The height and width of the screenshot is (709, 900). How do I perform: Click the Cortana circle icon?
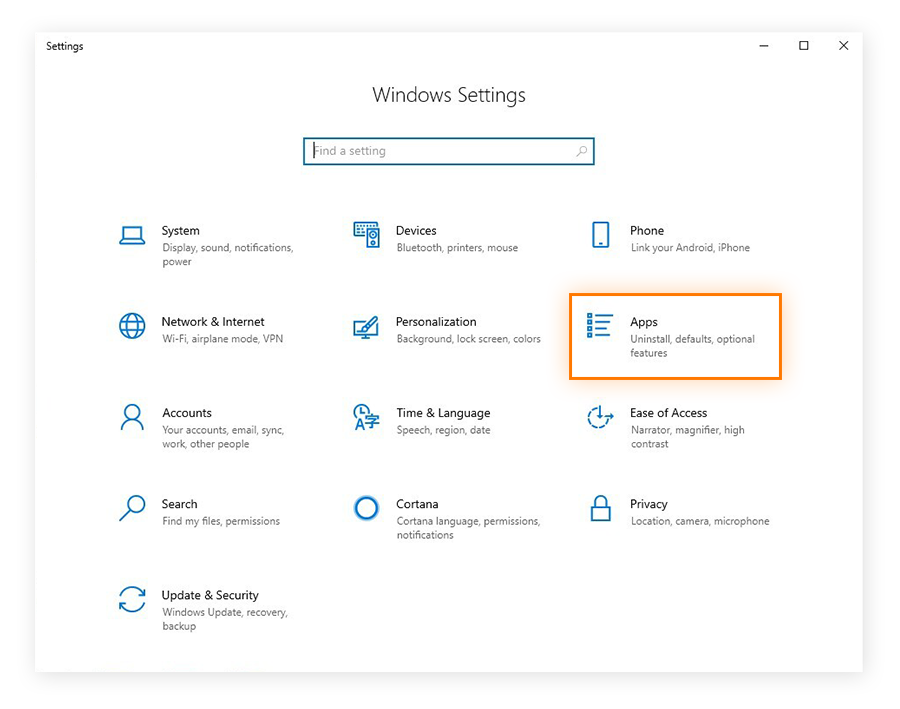point(366,508)
